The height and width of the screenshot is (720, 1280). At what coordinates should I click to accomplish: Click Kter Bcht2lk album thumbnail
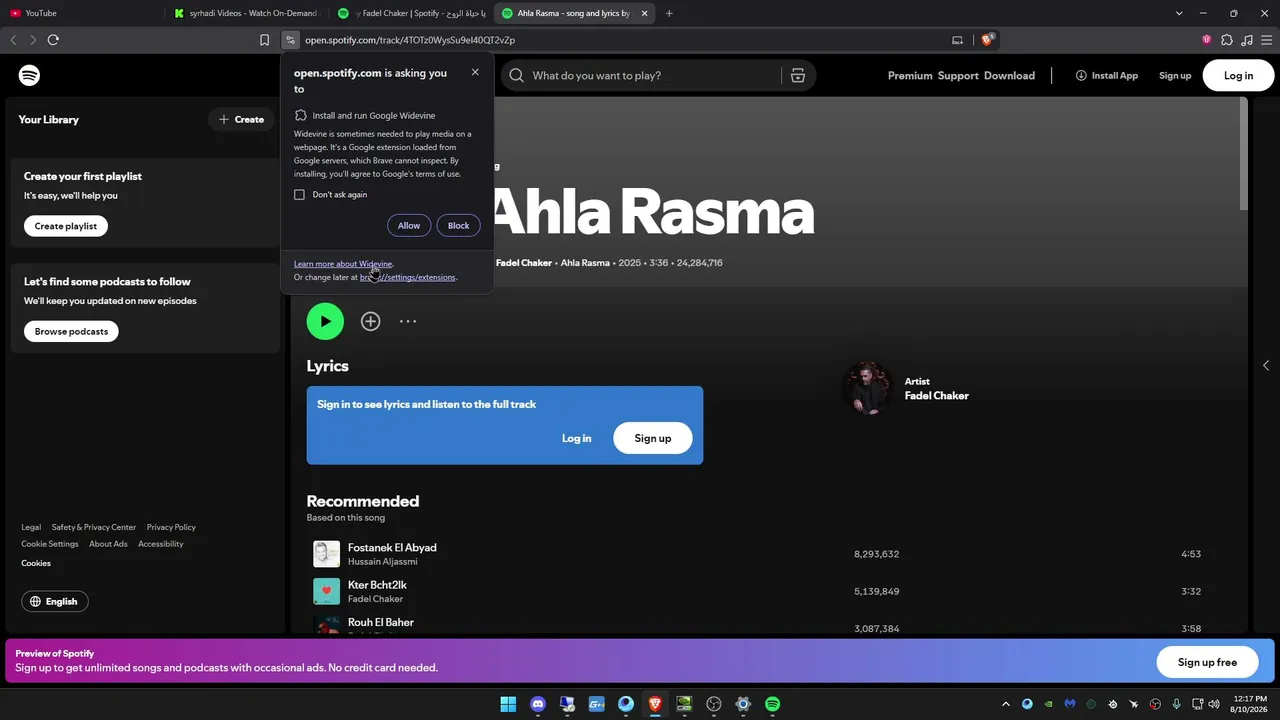click(x=327, y=591)
